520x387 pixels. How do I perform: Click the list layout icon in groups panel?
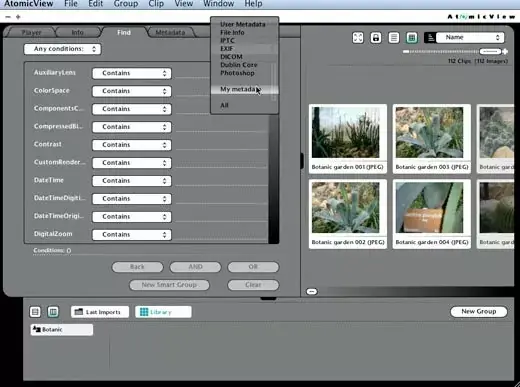click(35, 312)
